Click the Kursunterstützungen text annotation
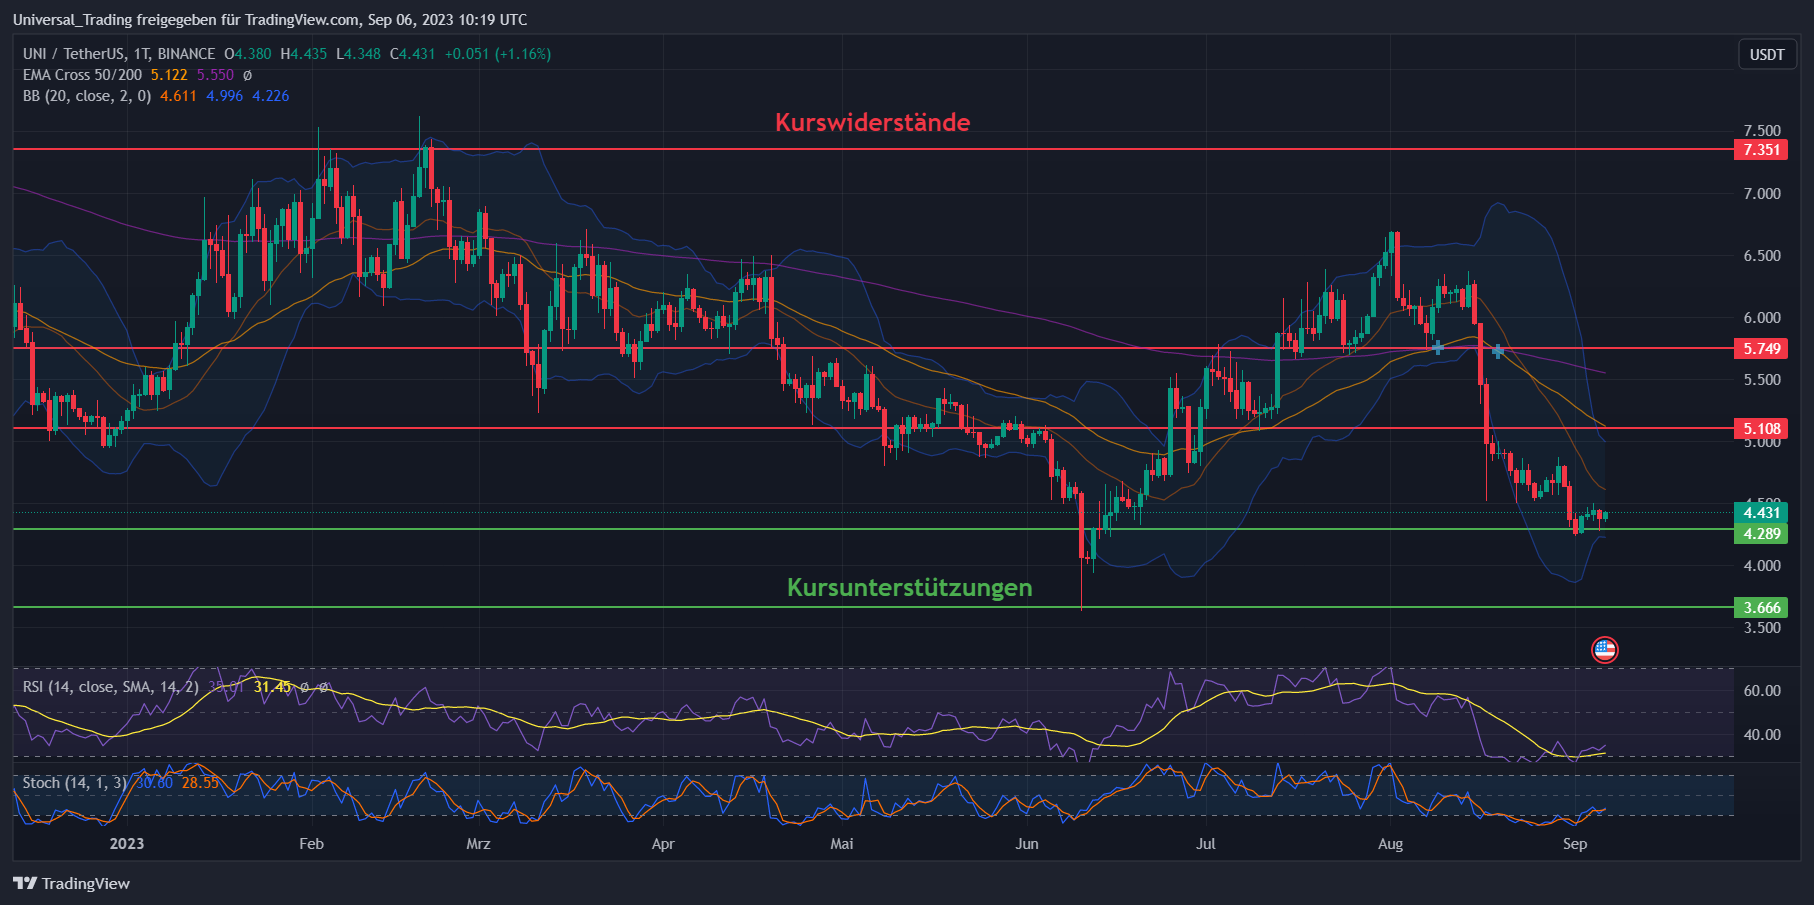 point(909,588)
